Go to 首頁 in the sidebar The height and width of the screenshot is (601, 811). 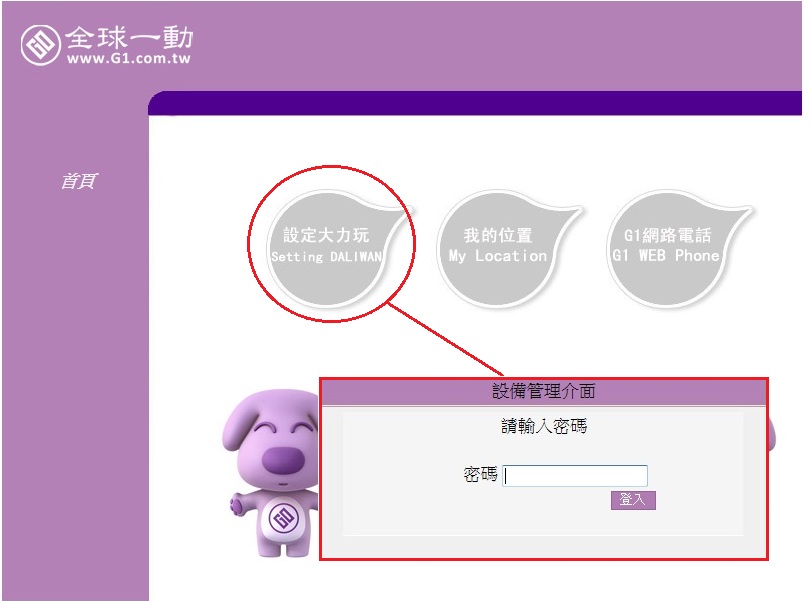click(79, 181)
